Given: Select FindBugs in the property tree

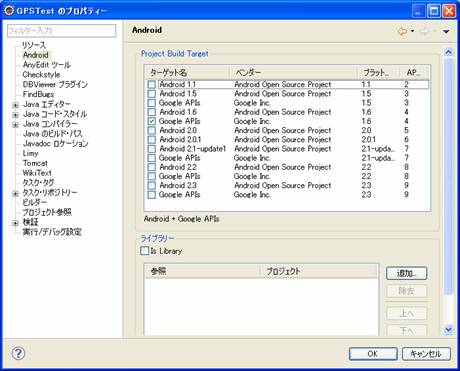Looking at the screenshot, I should (38, 94).
